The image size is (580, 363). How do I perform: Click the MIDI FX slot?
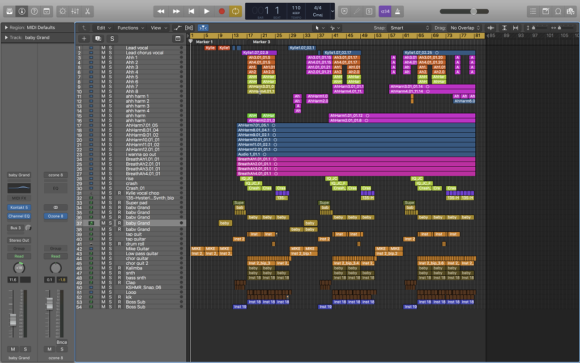[19, 198]
